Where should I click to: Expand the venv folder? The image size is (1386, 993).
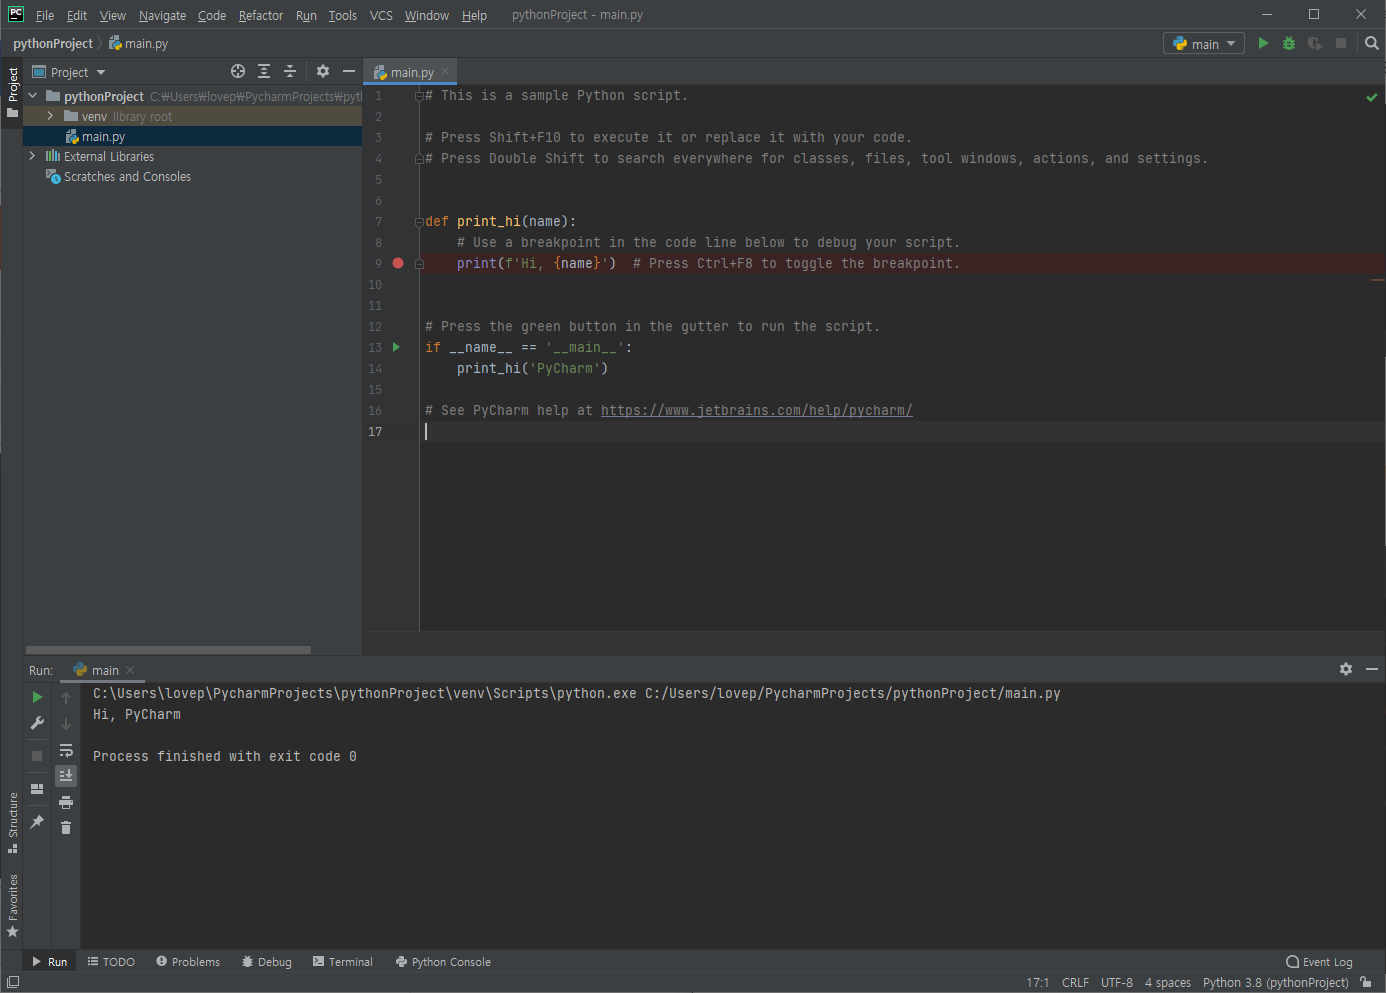click(x=50, y=116)
